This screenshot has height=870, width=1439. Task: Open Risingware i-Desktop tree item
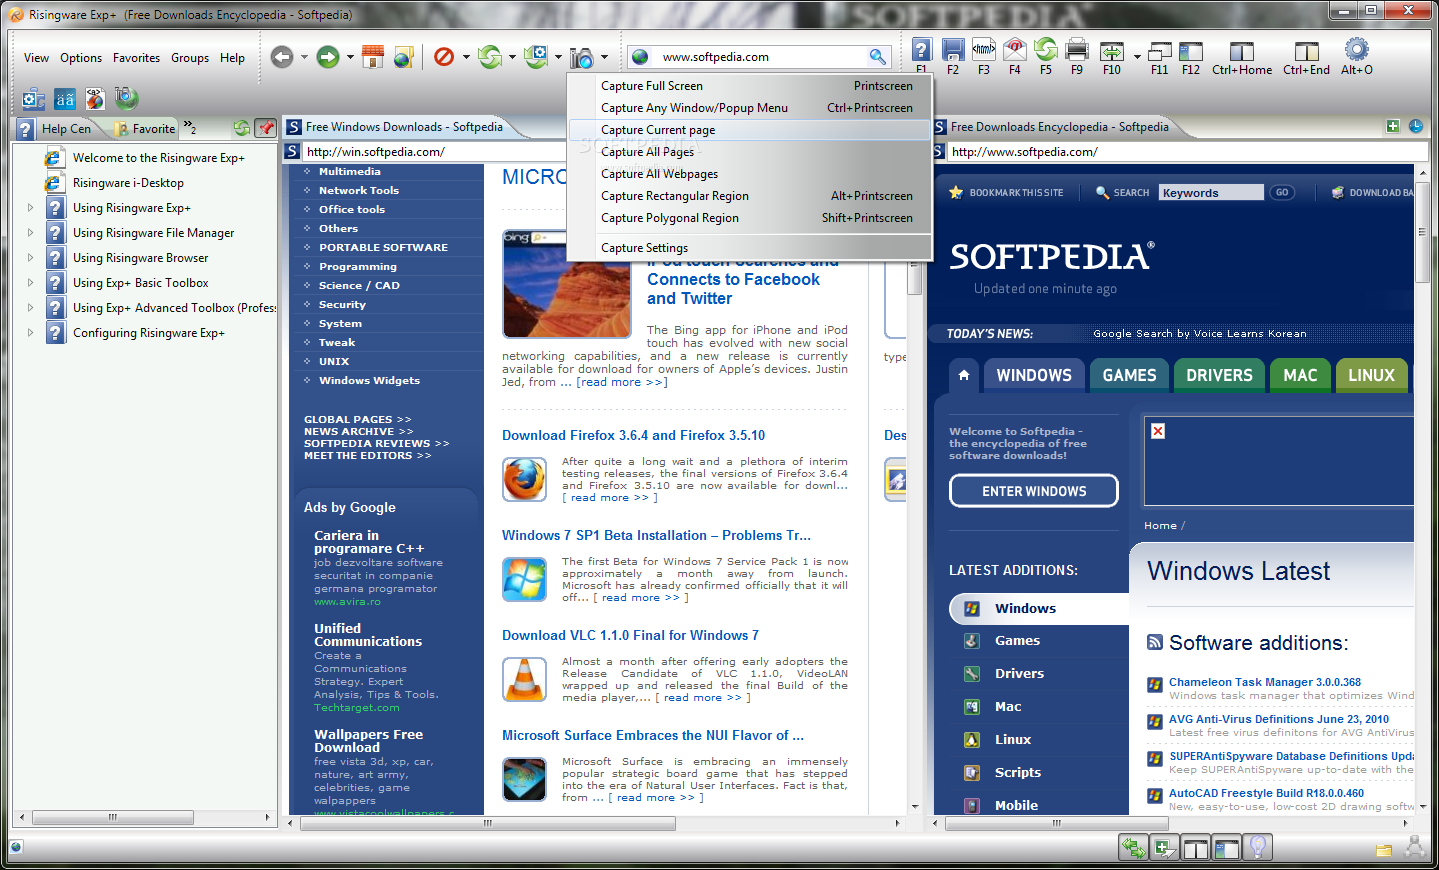coord(128,183)
